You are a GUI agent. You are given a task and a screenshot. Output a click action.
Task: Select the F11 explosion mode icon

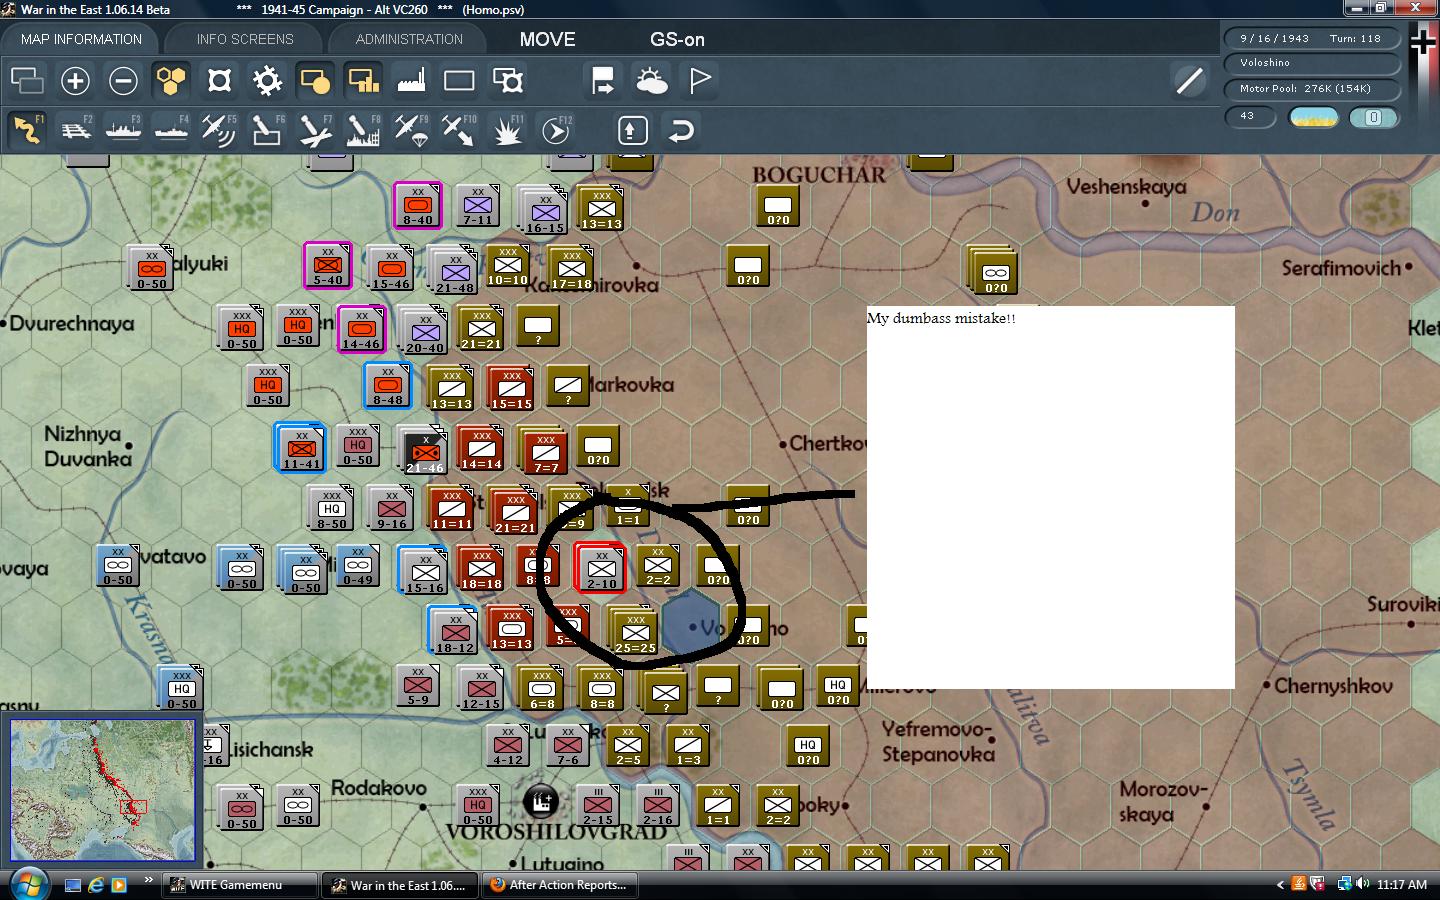coord(507,130)
